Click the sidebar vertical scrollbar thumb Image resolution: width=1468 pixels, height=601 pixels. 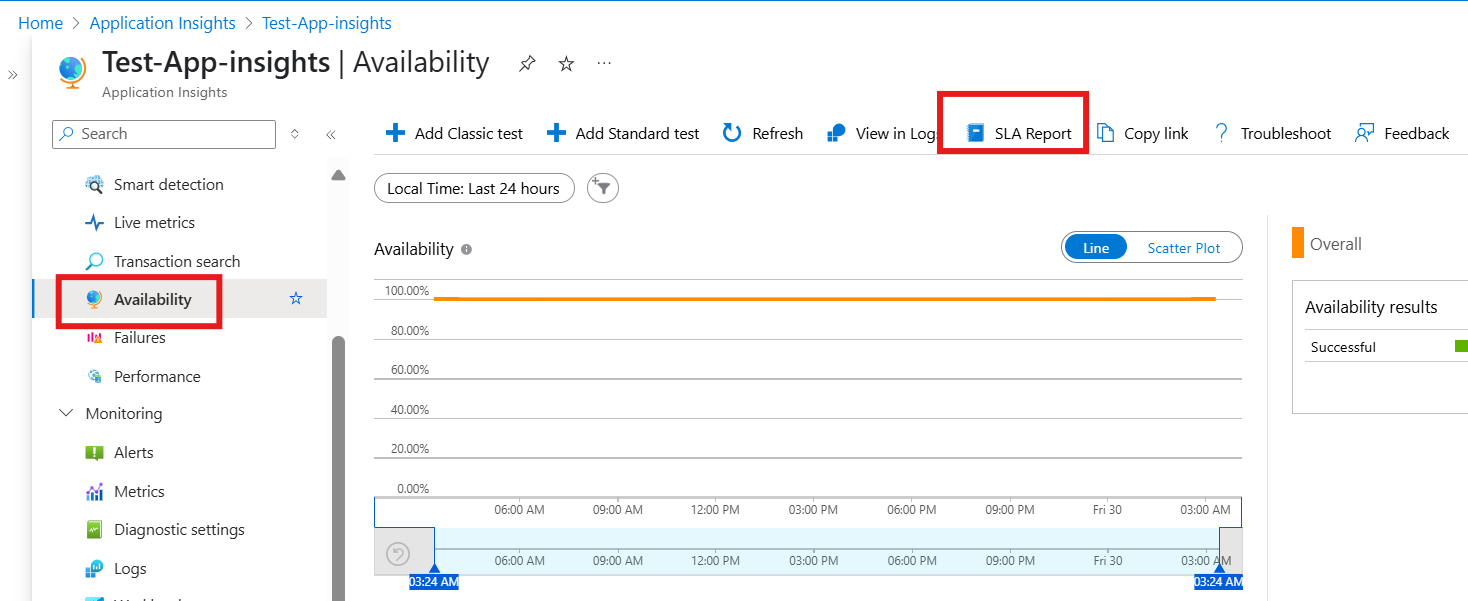coord(338,468)
